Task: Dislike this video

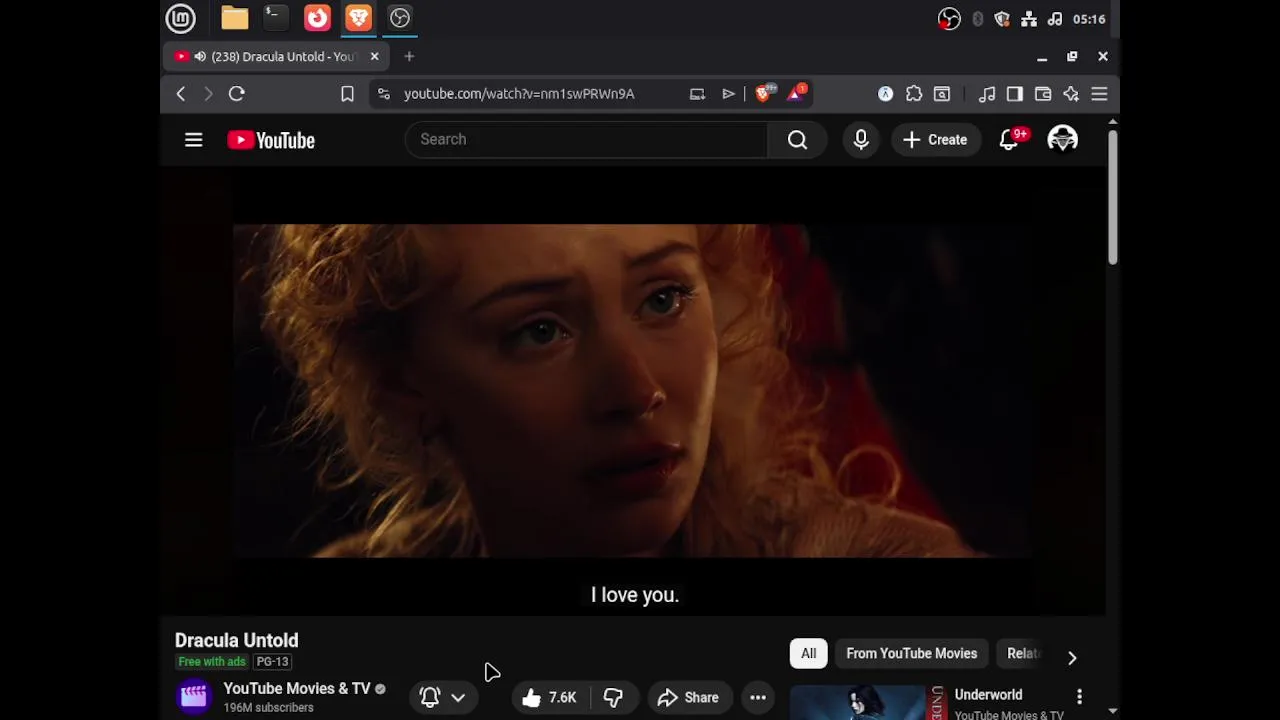Action: point(613,698)
